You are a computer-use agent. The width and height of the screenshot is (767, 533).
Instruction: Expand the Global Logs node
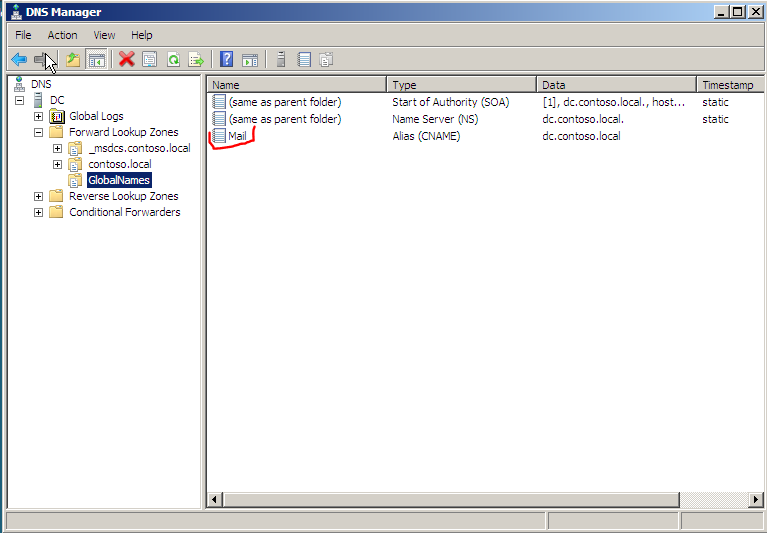[x=38, y=116]
